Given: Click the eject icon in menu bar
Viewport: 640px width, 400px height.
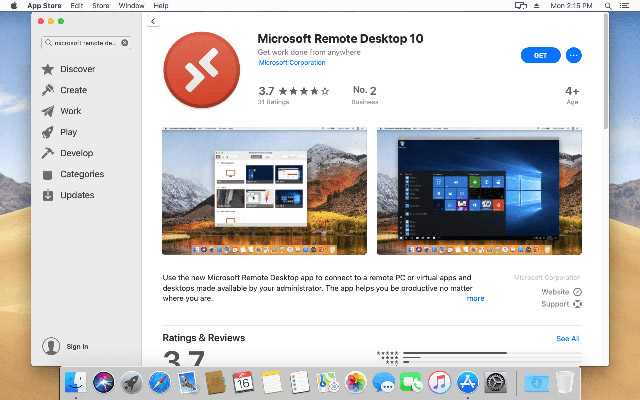Looking at the screenshot, I should coord(536,6).
